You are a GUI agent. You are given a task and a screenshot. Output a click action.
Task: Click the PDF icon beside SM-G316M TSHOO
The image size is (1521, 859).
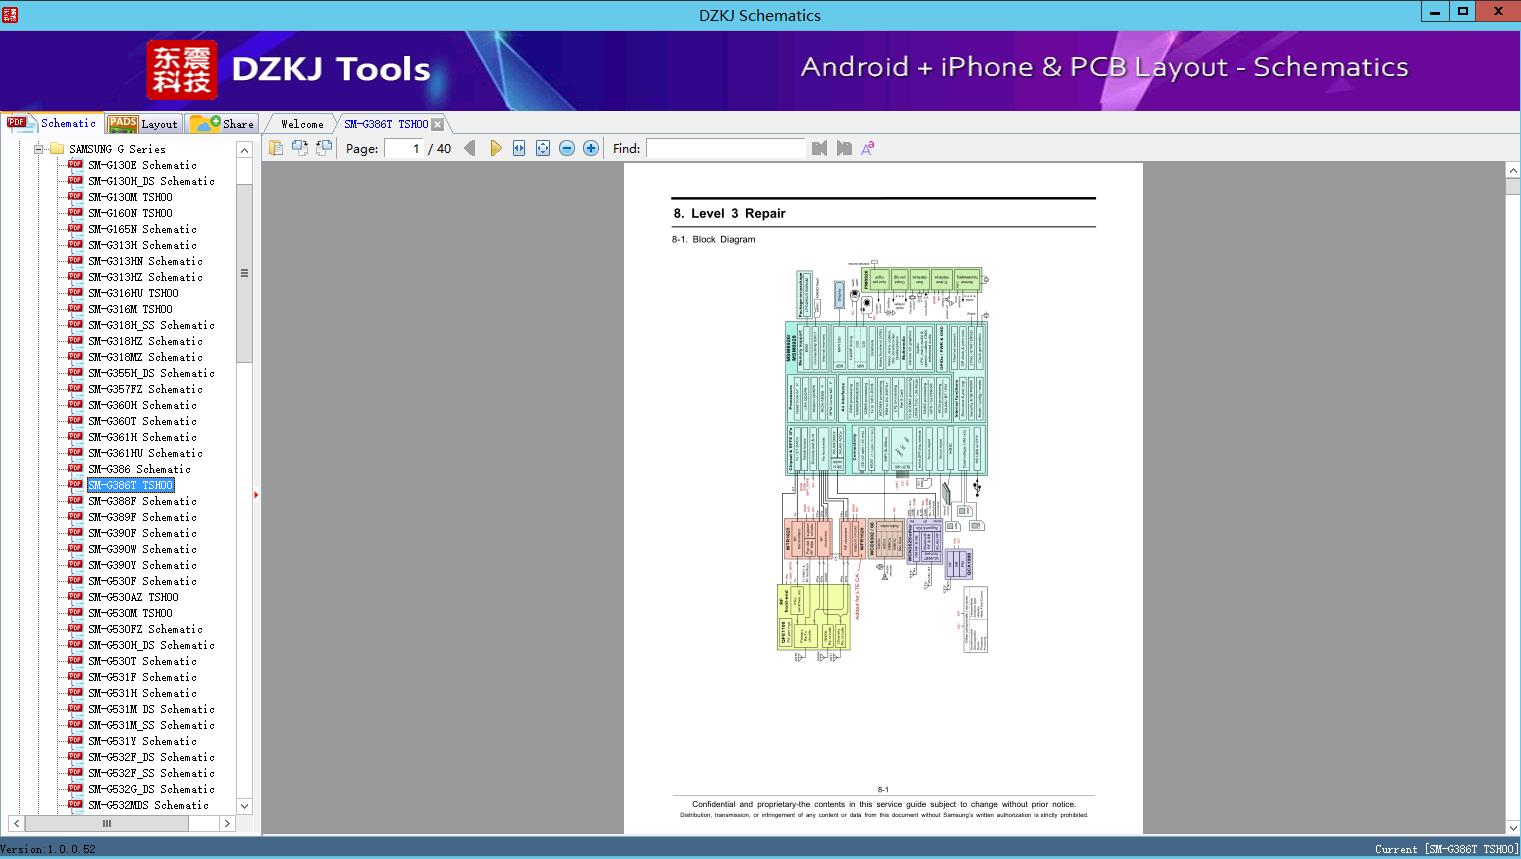(x=75, y=308)
